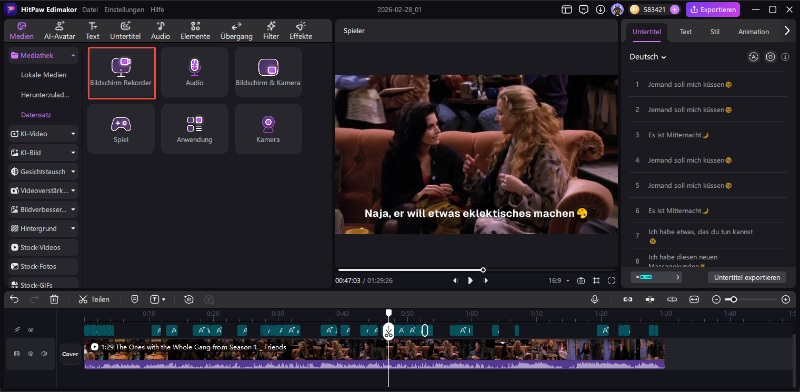Open the downloads icon in title bar
The image size is (800, 392).
tap(601, 9)
